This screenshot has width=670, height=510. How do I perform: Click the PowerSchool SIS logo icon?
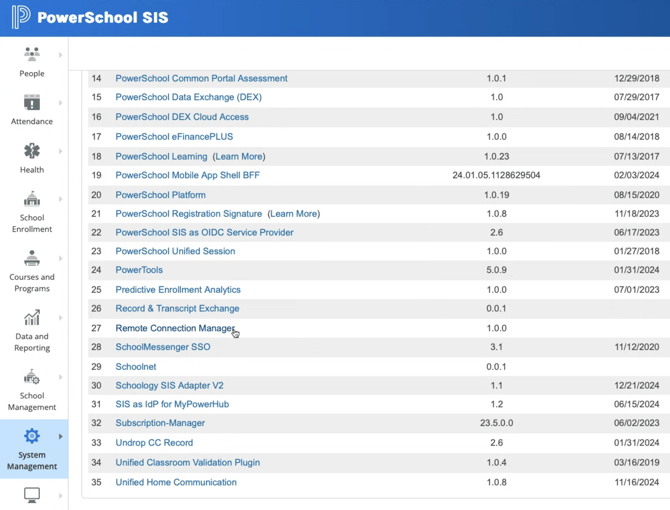[20, 18]
